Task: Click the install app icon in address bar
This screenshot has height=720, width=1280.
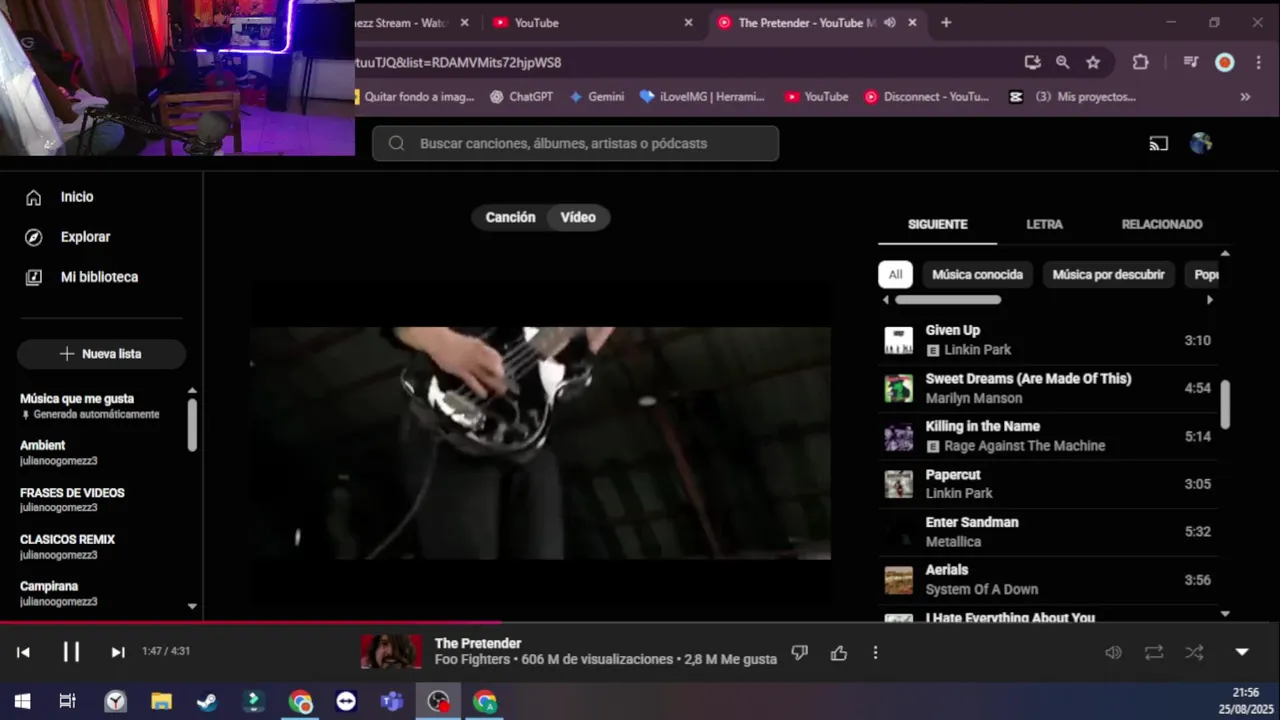Action: click(1032, 62)
